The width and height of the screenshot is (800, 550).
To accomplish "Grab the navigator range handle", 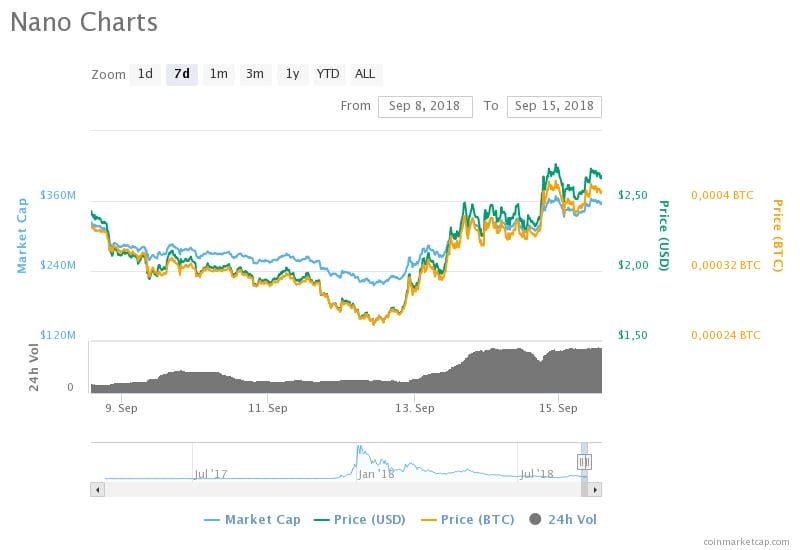I will point(584,462).
